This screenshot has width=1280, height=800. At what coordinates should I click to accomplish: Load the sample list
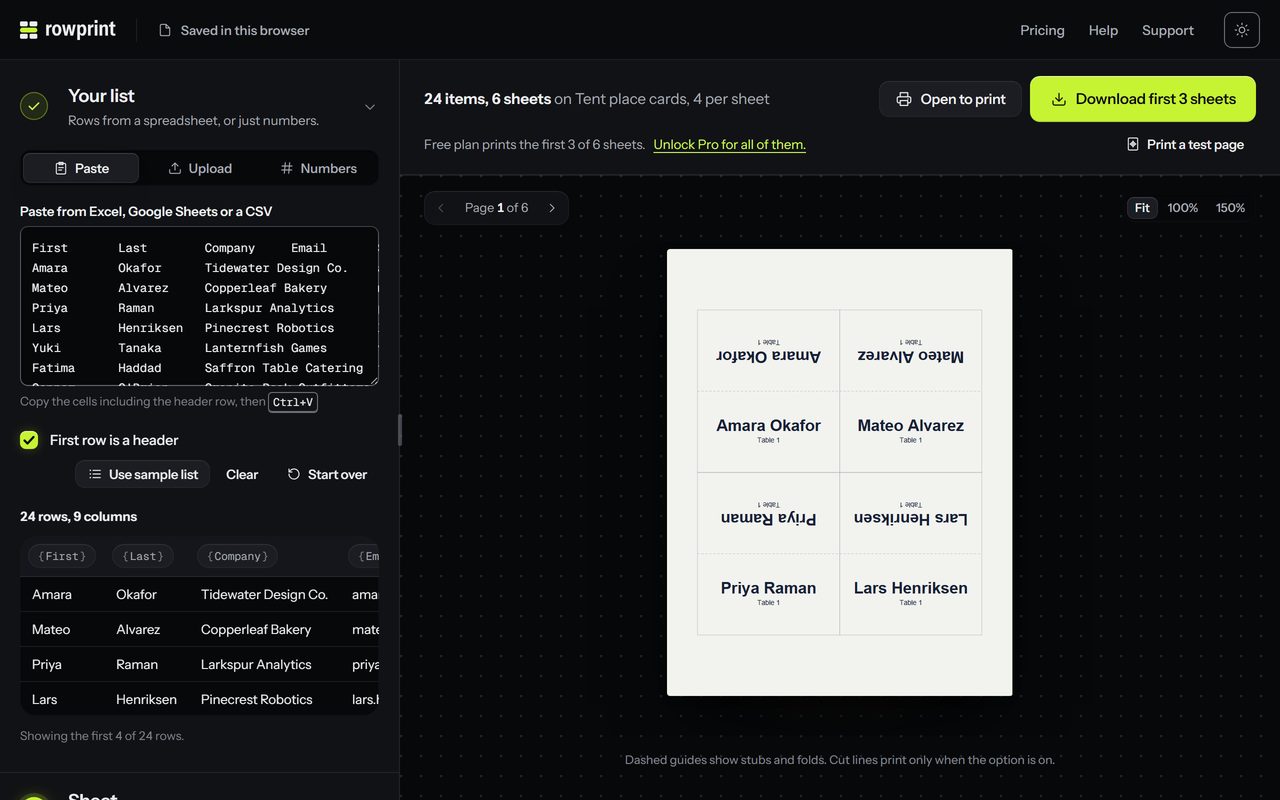(142, 474)
